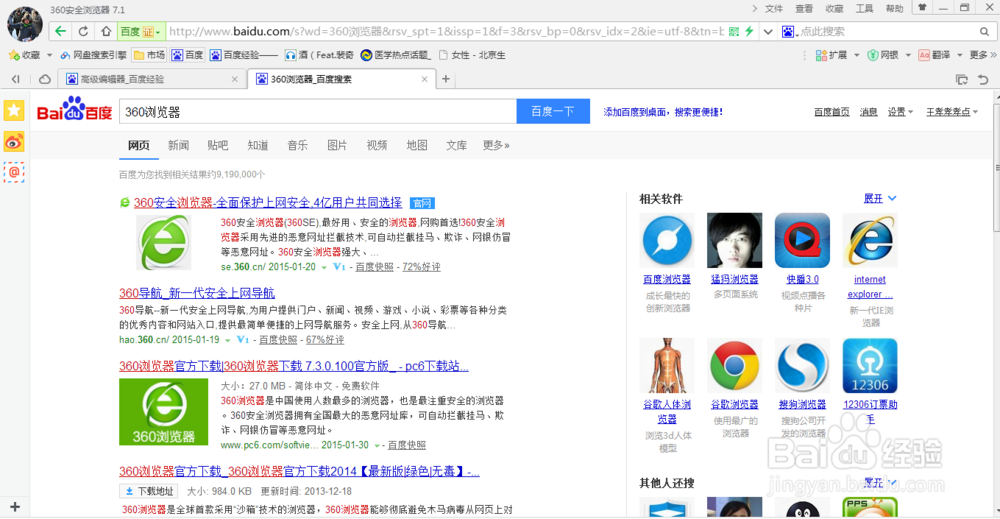Expand 相关软件 with the 展开 link
The image size is (1000, 519).
click(x=879, y=198)
